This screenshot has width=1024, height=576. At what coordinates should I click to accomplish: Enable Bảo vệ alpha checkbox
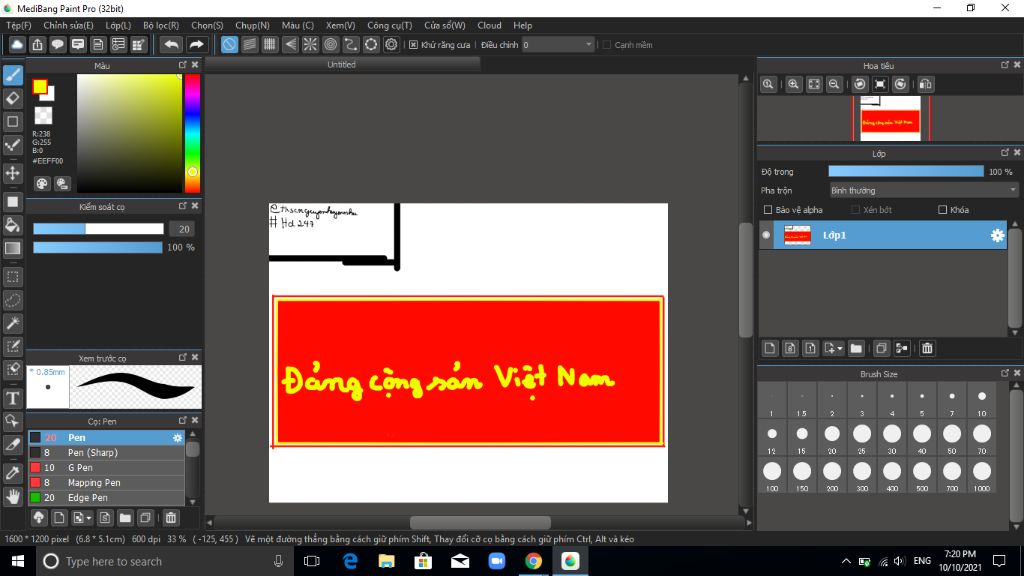[768, 210]
